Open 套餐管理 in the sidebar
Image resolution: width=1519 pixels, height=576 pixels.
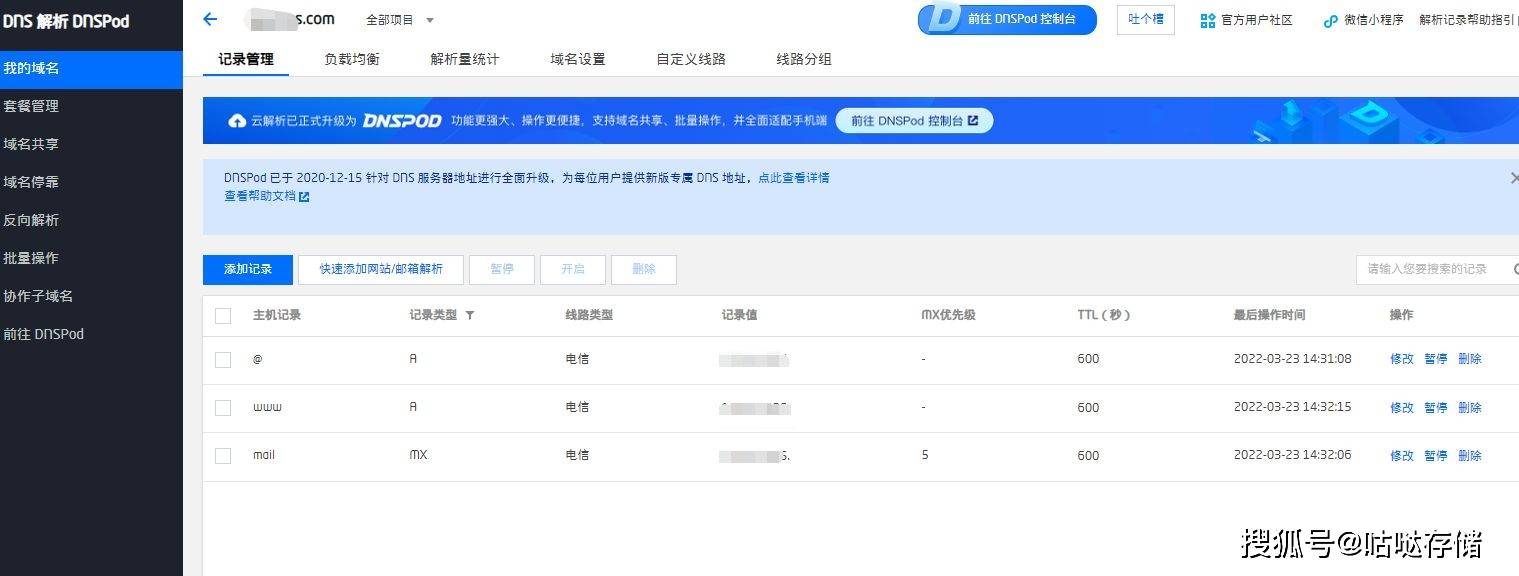[91, 106]
